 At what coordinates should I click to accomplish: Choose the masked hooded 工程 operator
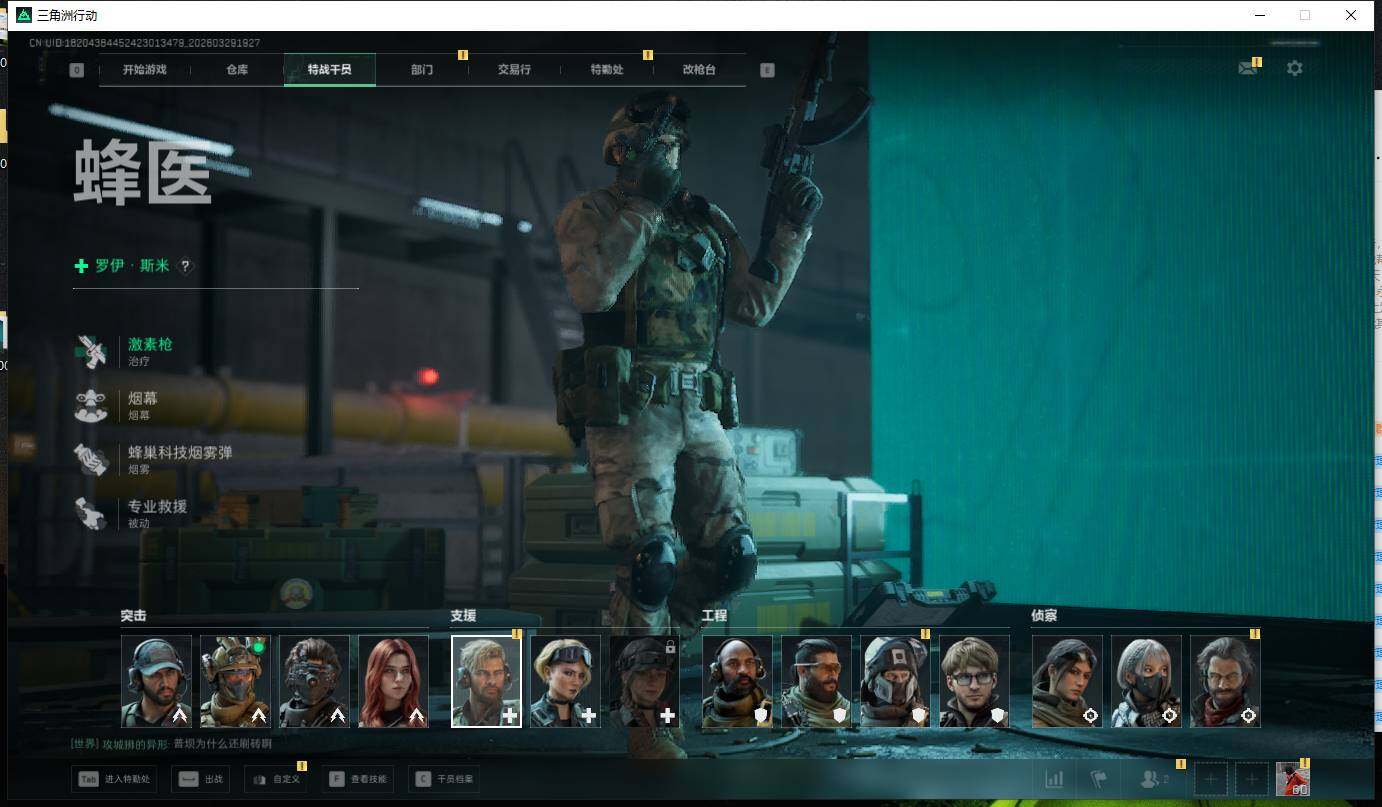(895, 681)
